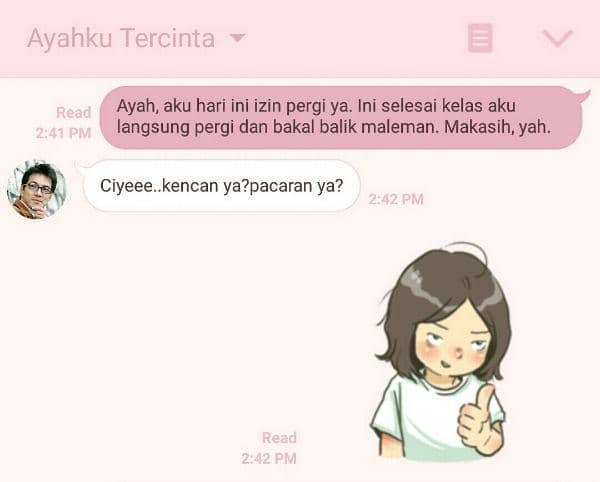This screenshot has height=482, width=600.
Task: Select the pink sent message starting 'Ayah, aku hari ini'
Action: pos(344,117)
